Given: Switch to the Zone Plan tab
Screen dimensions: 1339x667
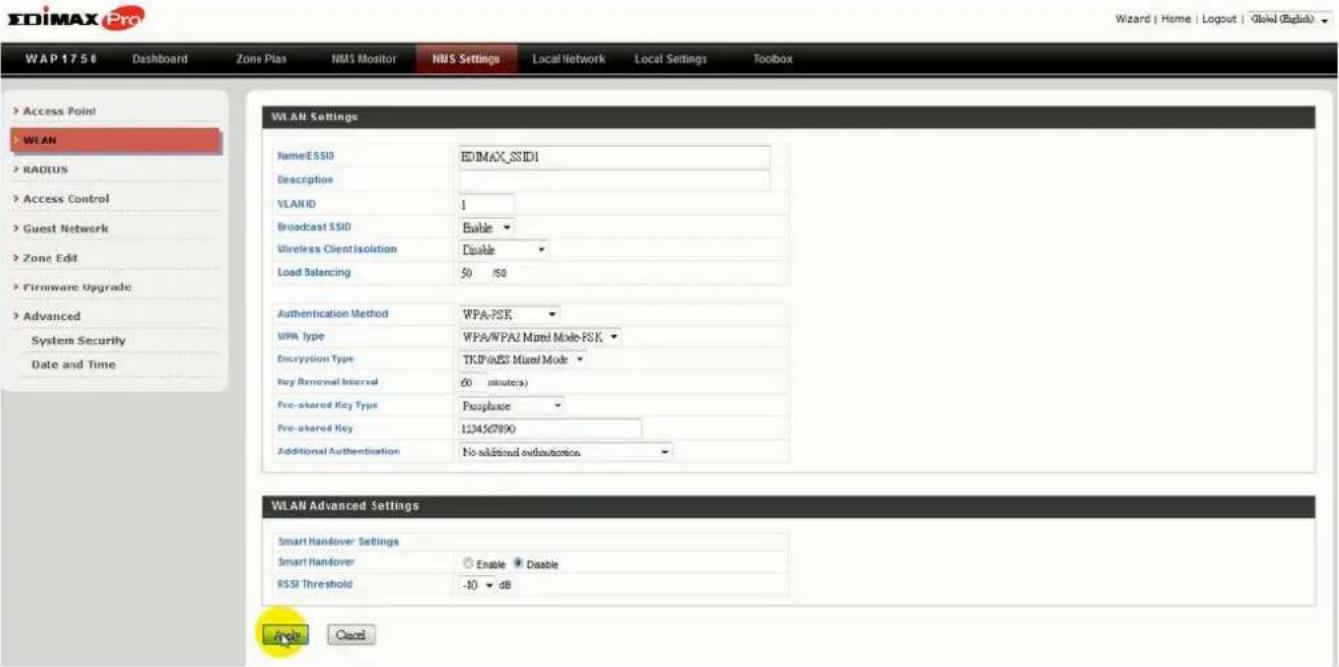Looking at the screenshot, I should 261,60.
